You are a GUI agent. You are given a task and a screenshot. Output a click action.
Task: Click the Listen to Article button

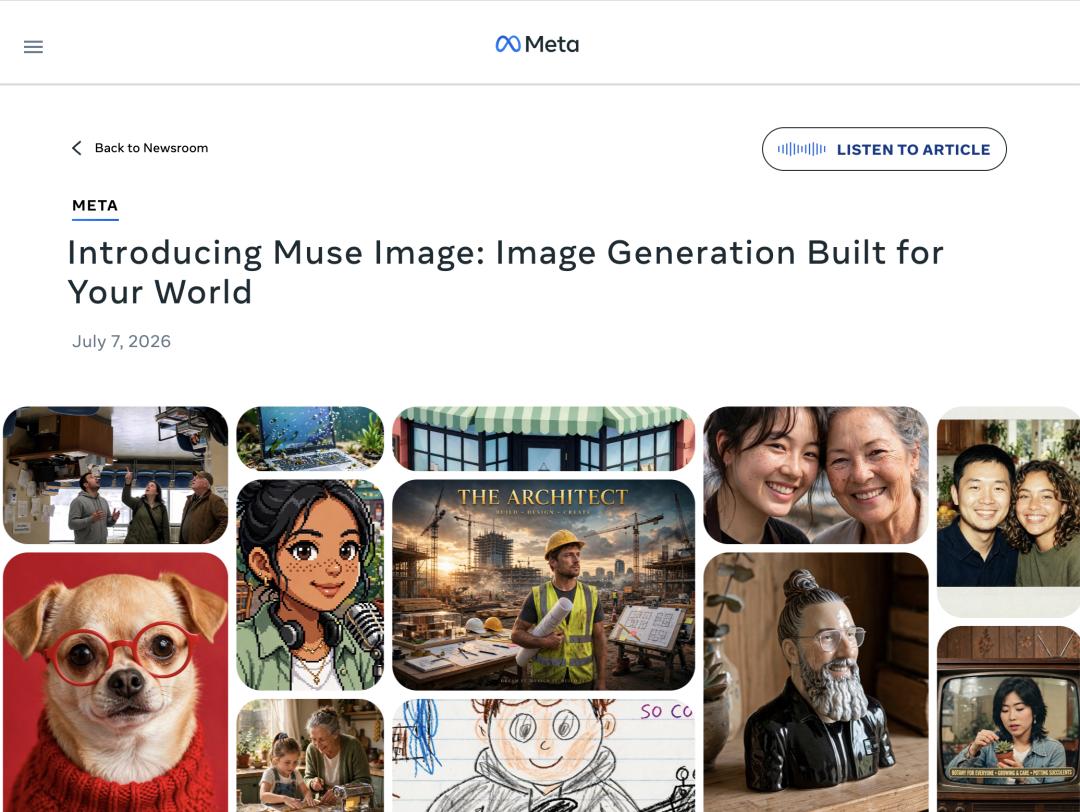point(884,149)
